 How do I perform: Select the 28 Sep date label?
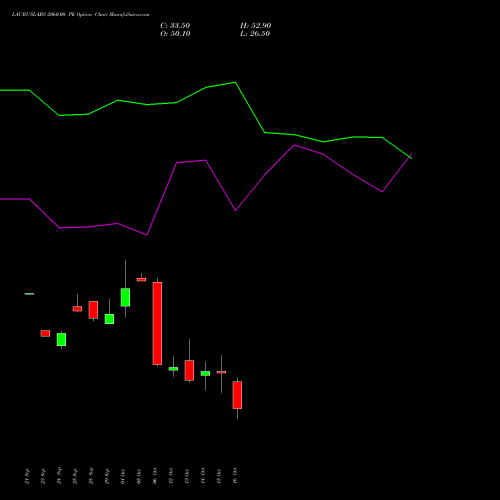point(91,476)
